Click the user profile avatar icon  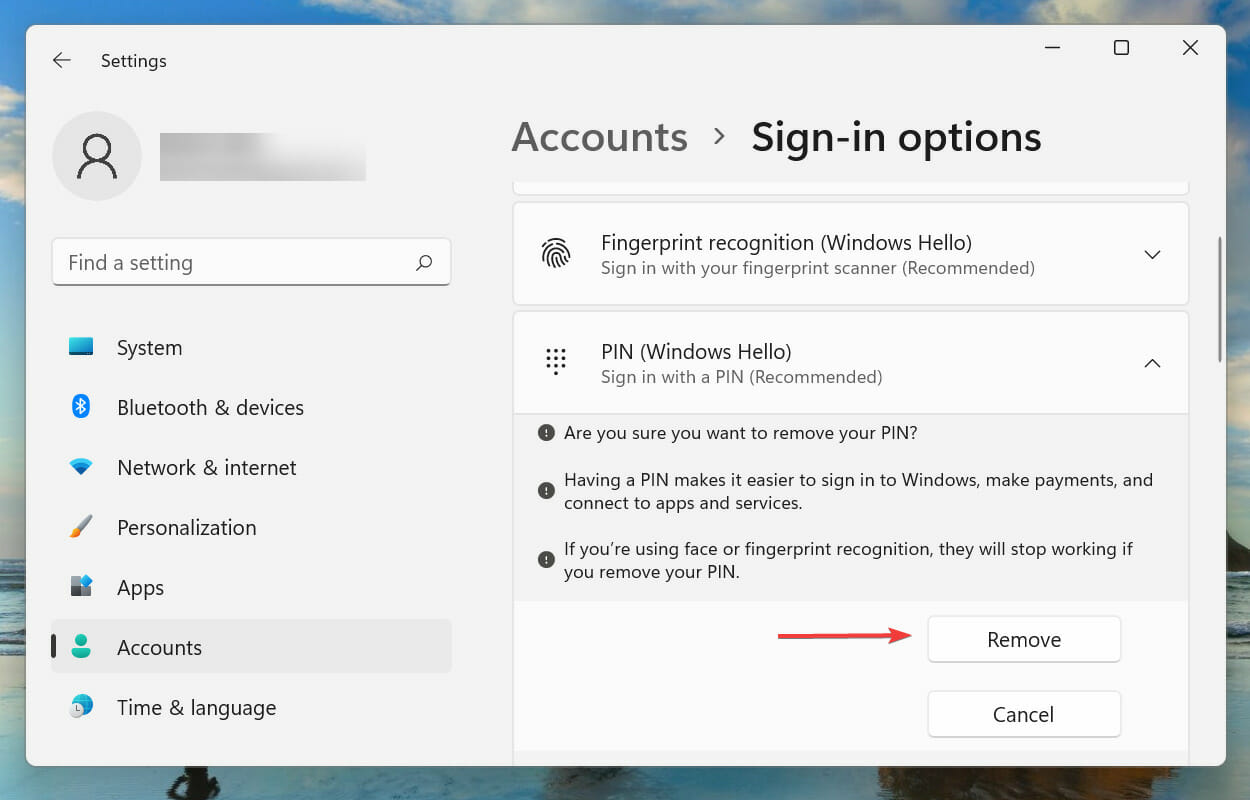[x=97, y=156]
